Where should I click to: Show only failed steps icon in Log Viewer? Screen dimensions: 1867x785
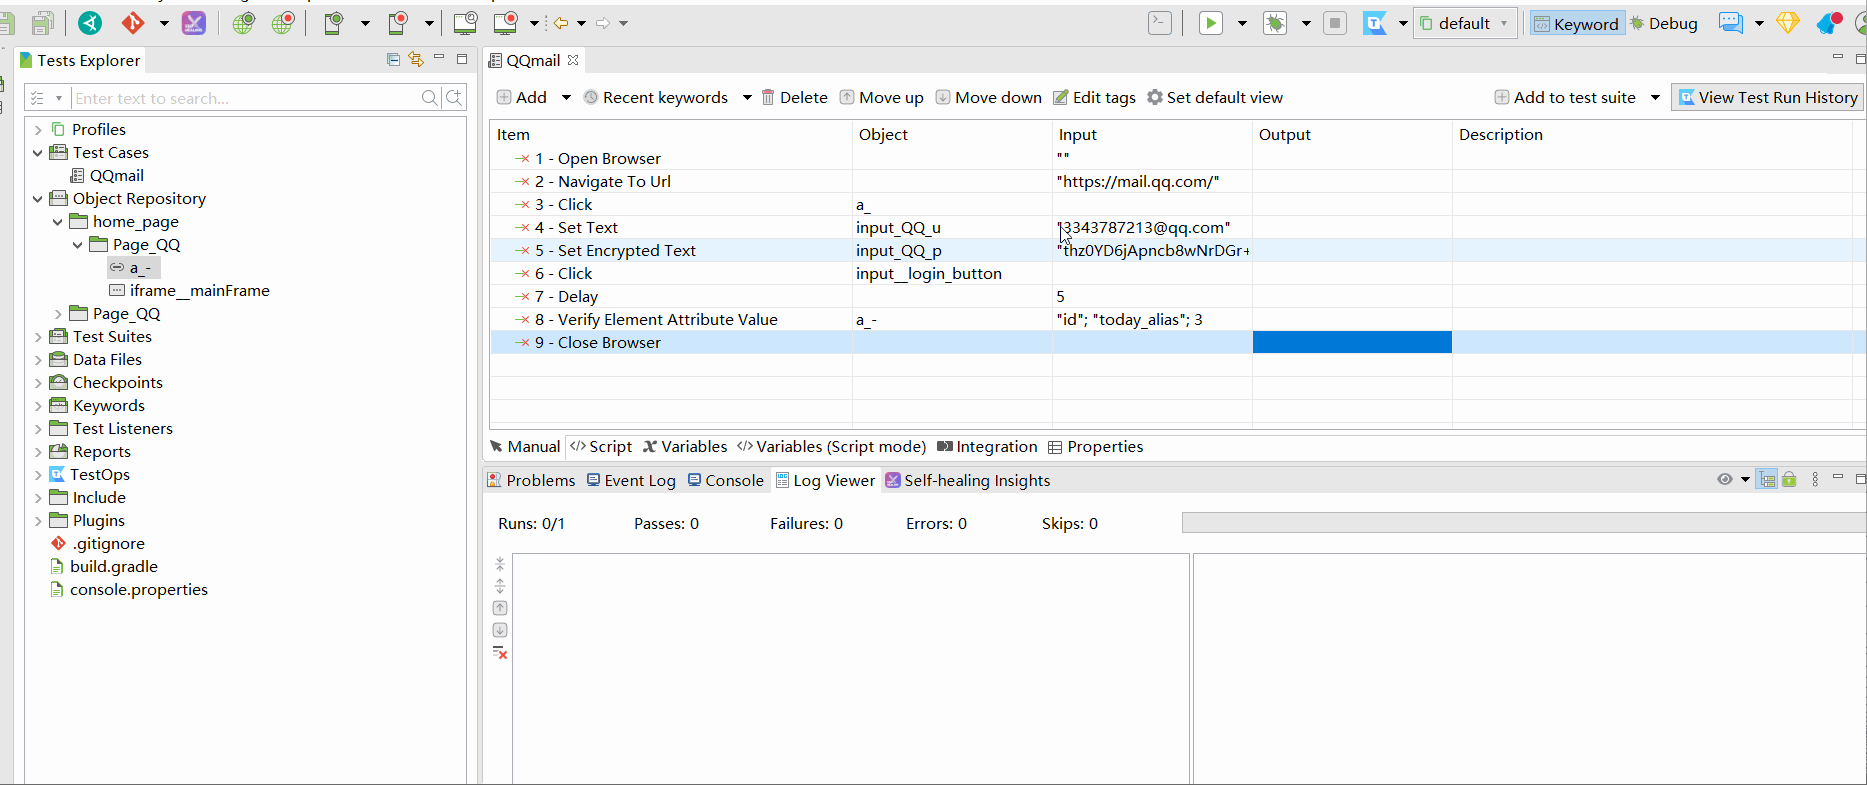click(500, 653)
